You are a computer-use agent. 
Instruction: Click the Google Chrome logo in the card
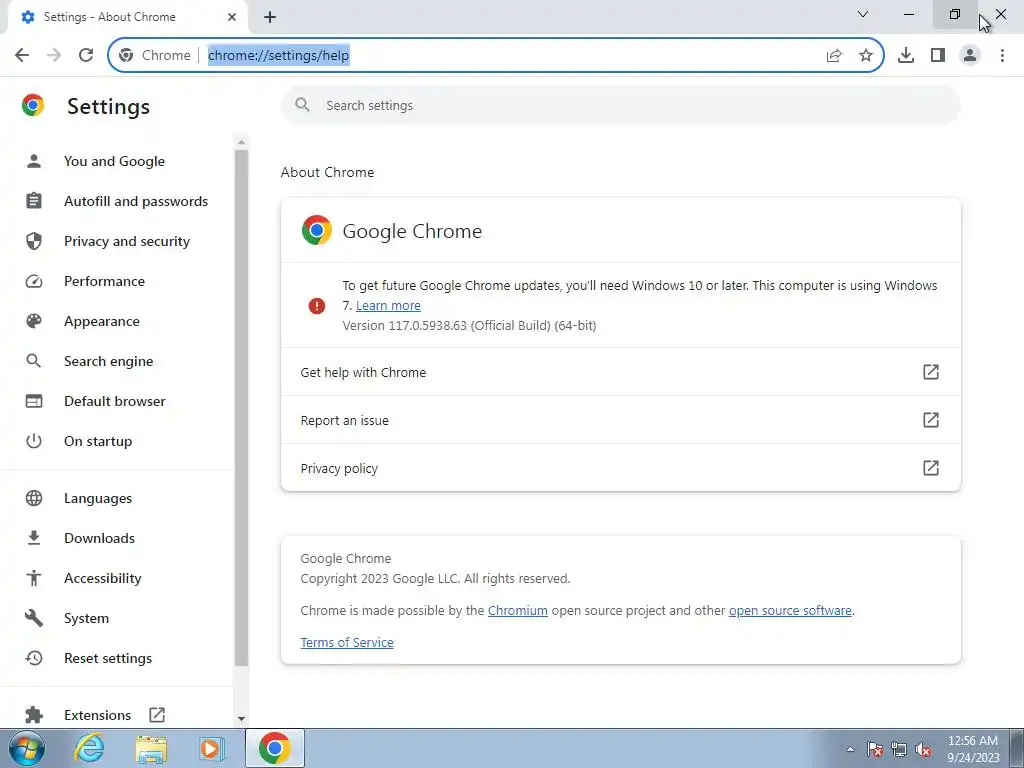317,231
